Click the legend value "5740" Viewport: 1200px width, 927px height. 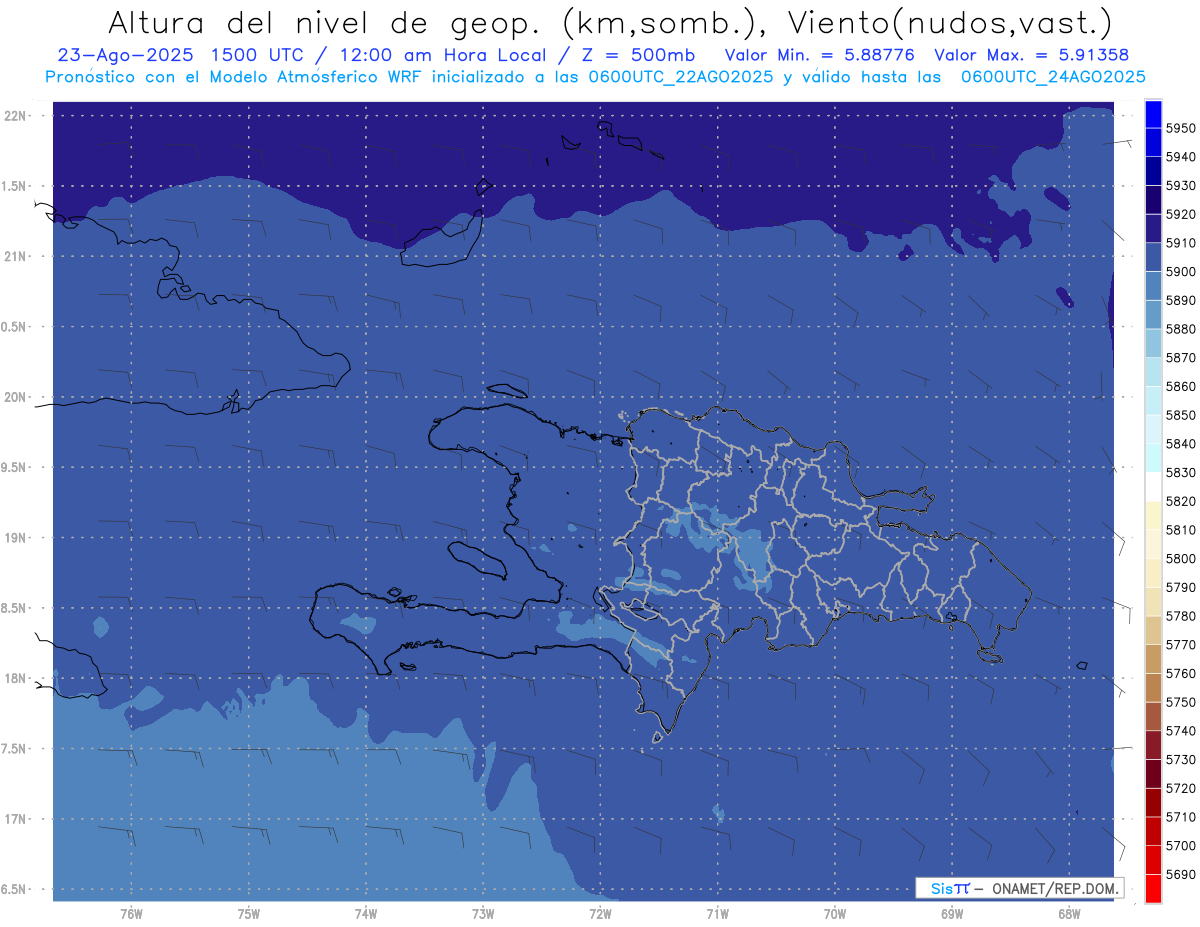click(x=1181, y=731)
